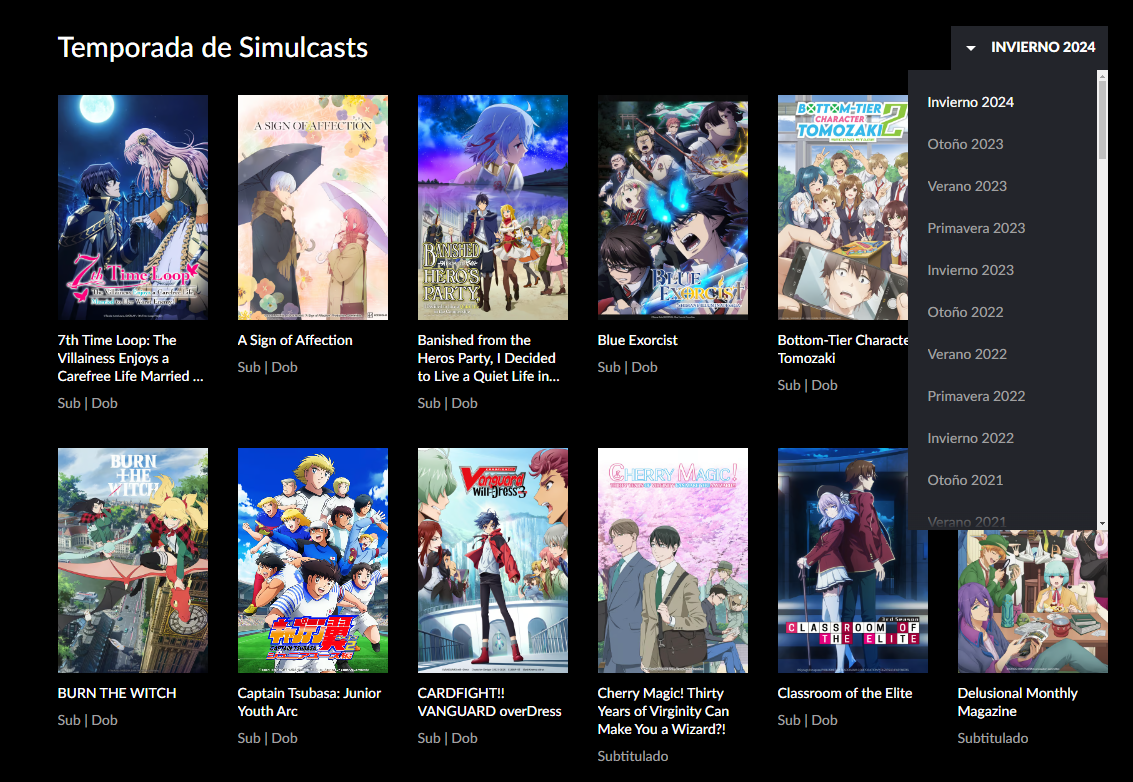Open the BURN THE WITCH poster
Screen dimensions: 1133x782
[x=133, y=560]
